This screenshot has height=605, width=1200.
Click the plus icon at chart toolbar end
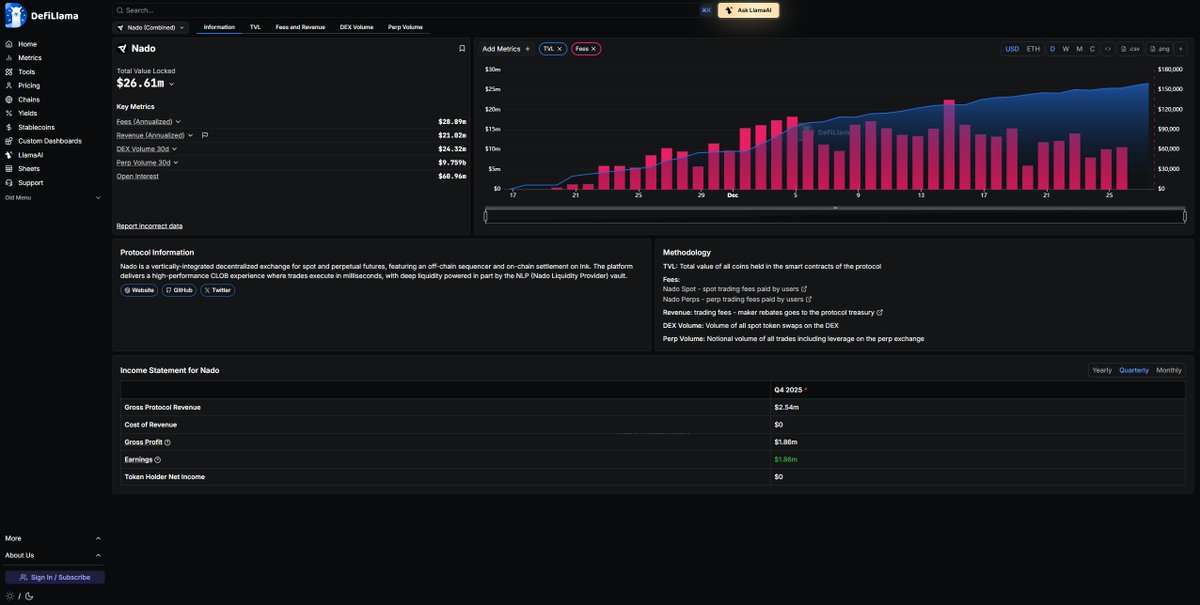(x=1180, y=48)
